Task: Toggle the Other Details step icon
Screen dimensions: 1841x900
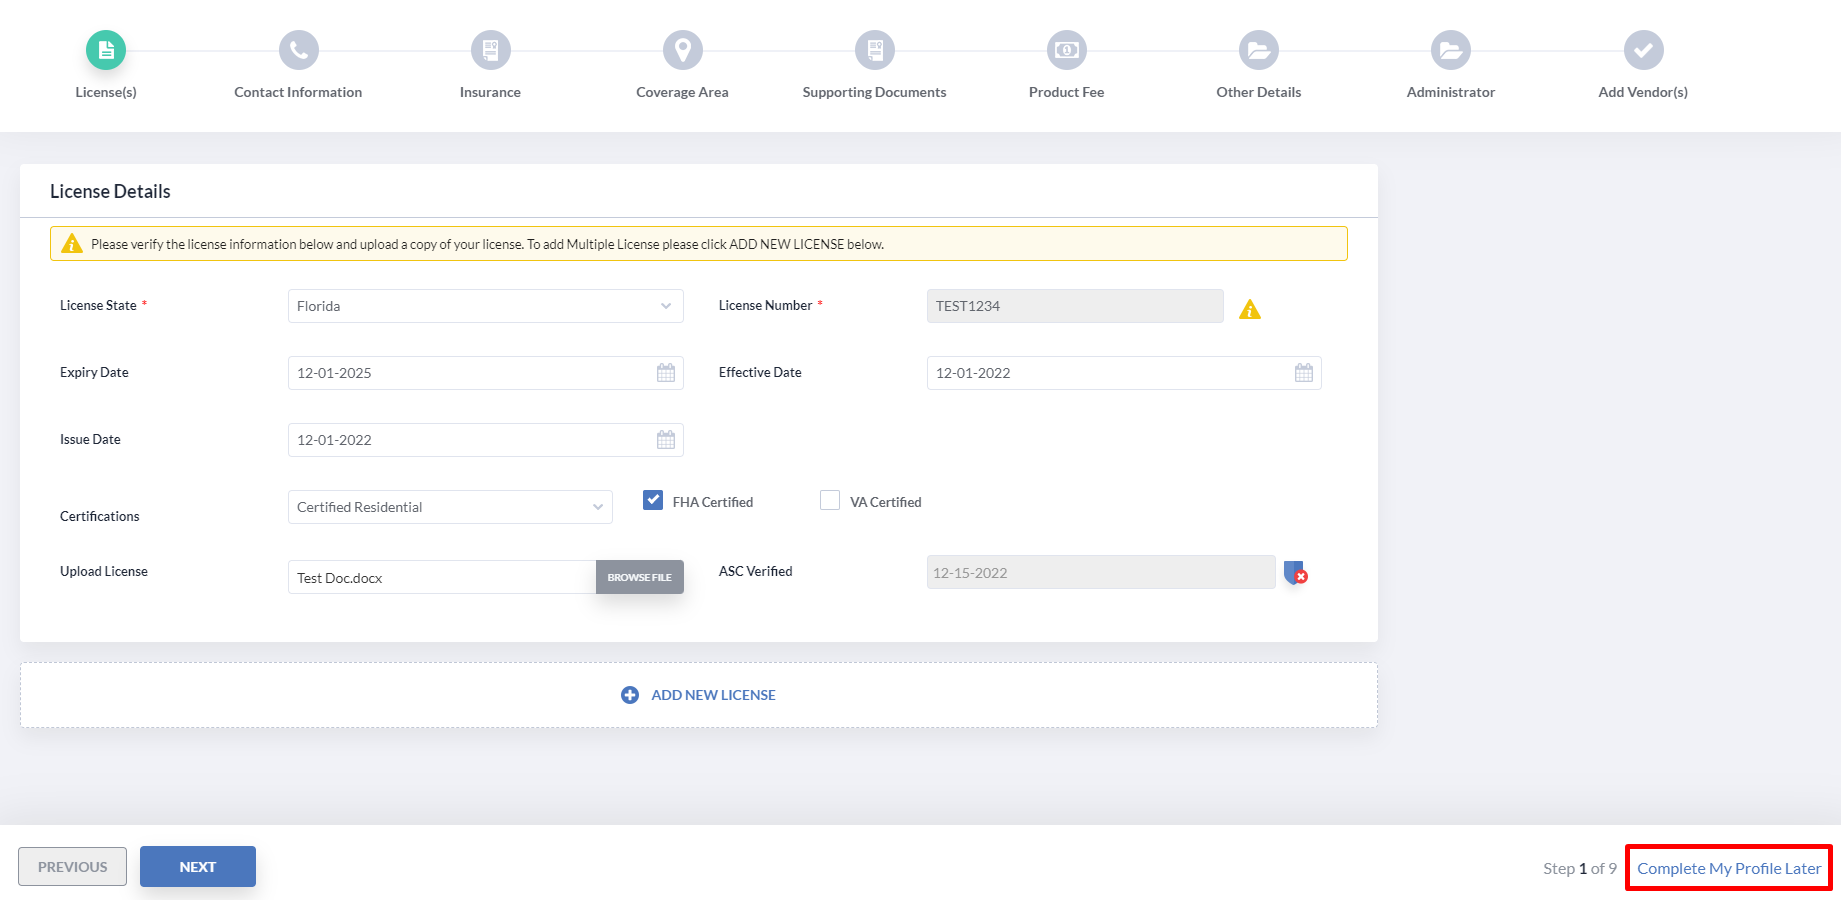Action: tap(1257, 49)
